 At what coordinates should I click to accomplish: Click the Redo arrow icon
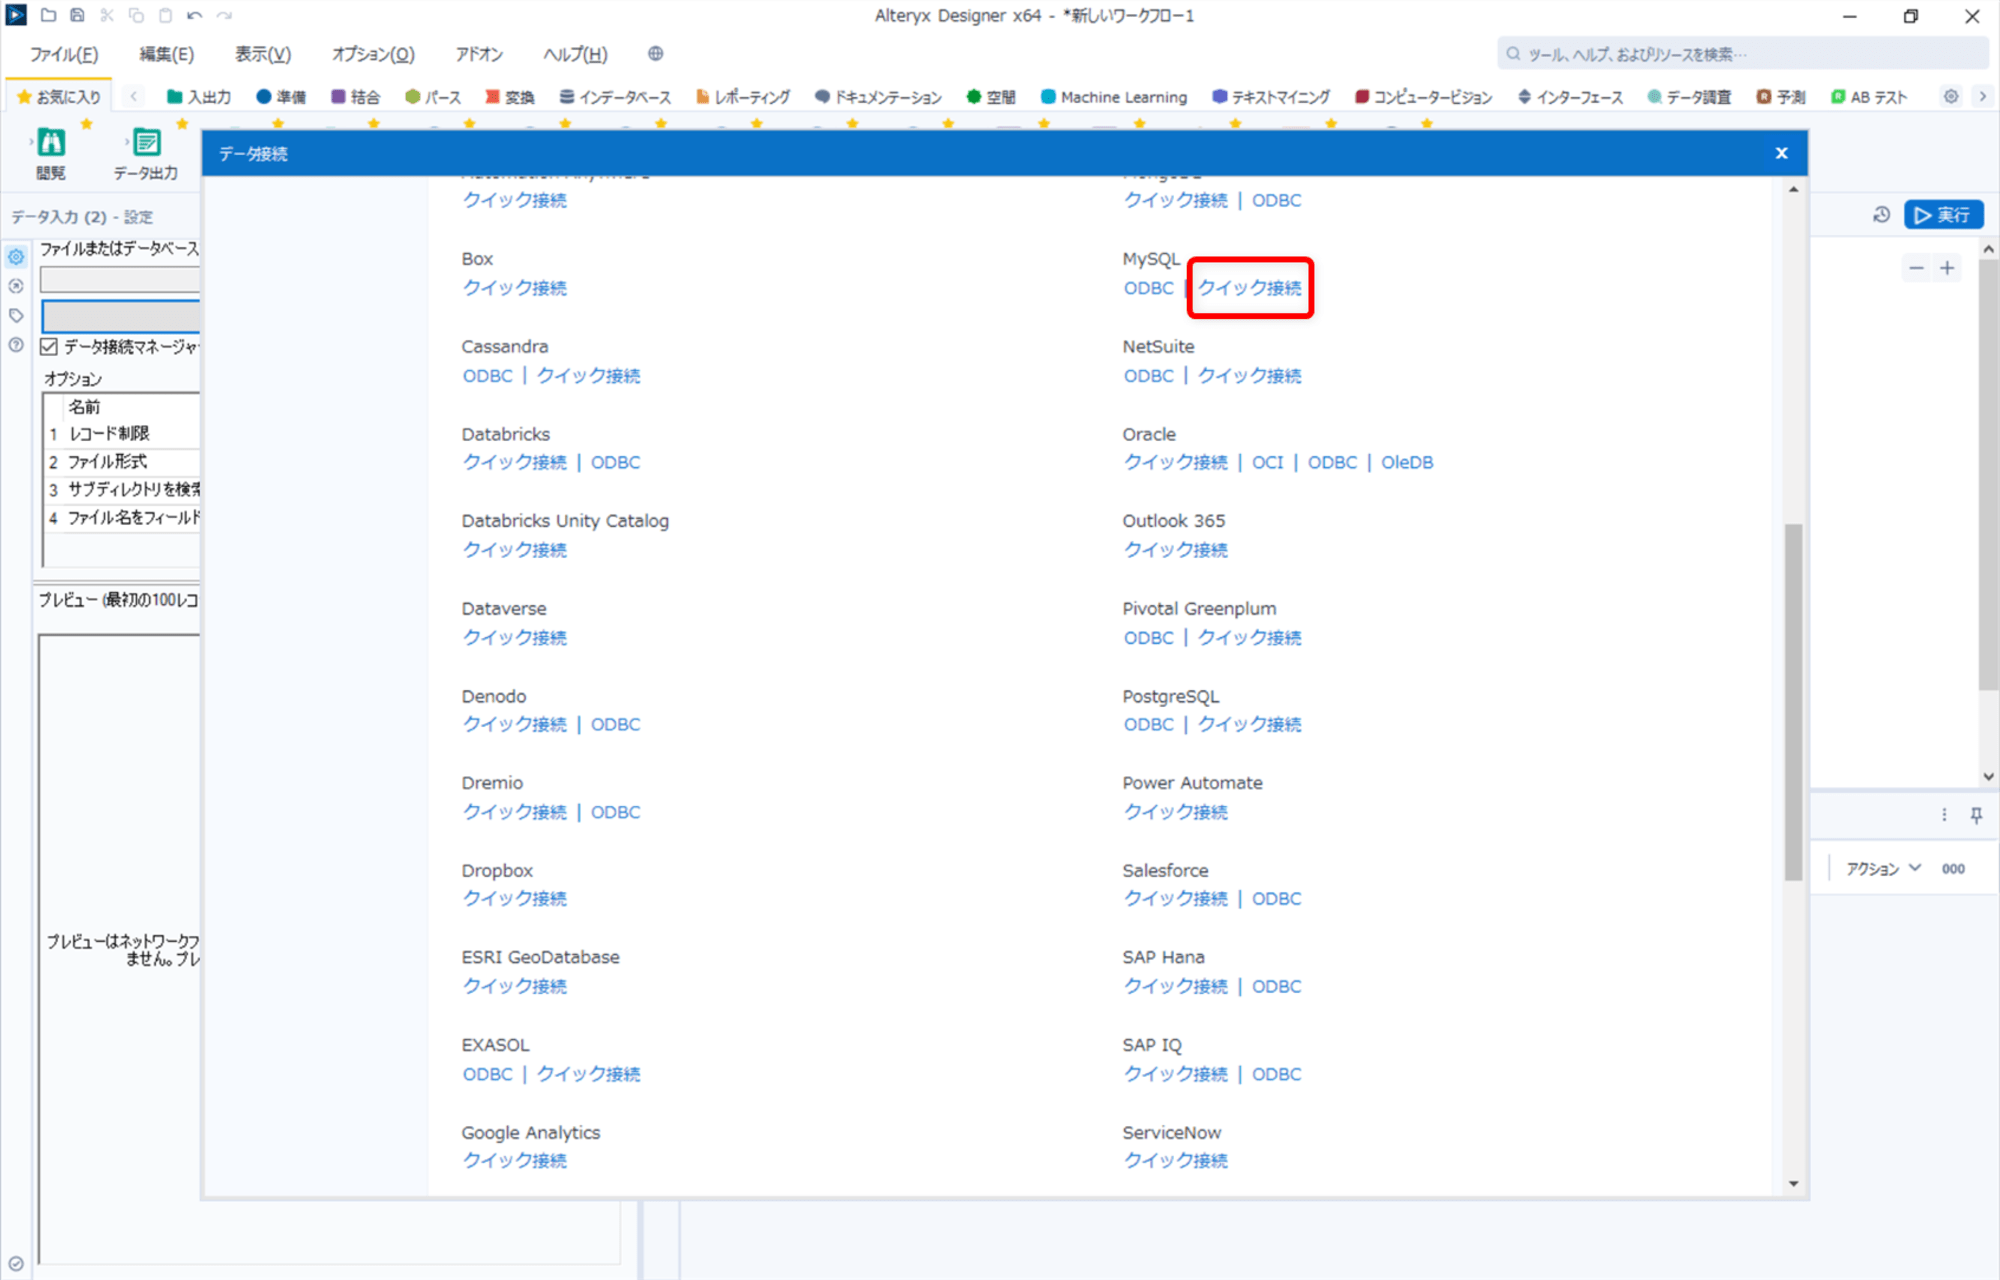225,15
